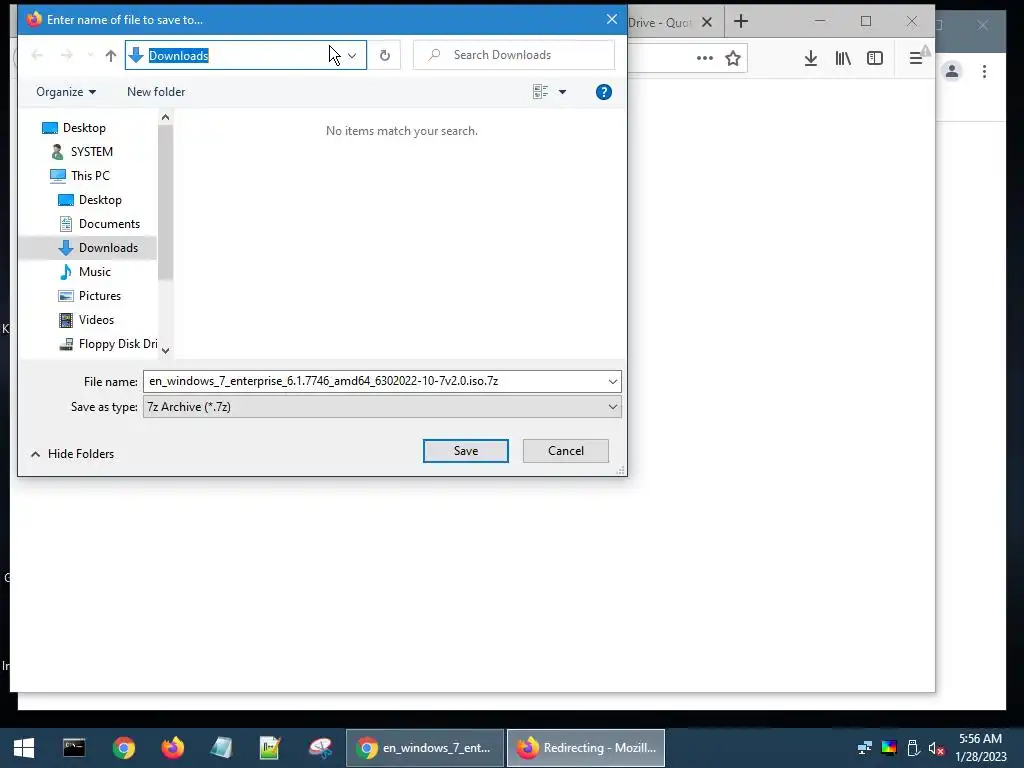
Task: Open Firefox downloads arrow icon
Action: point(810,58)
